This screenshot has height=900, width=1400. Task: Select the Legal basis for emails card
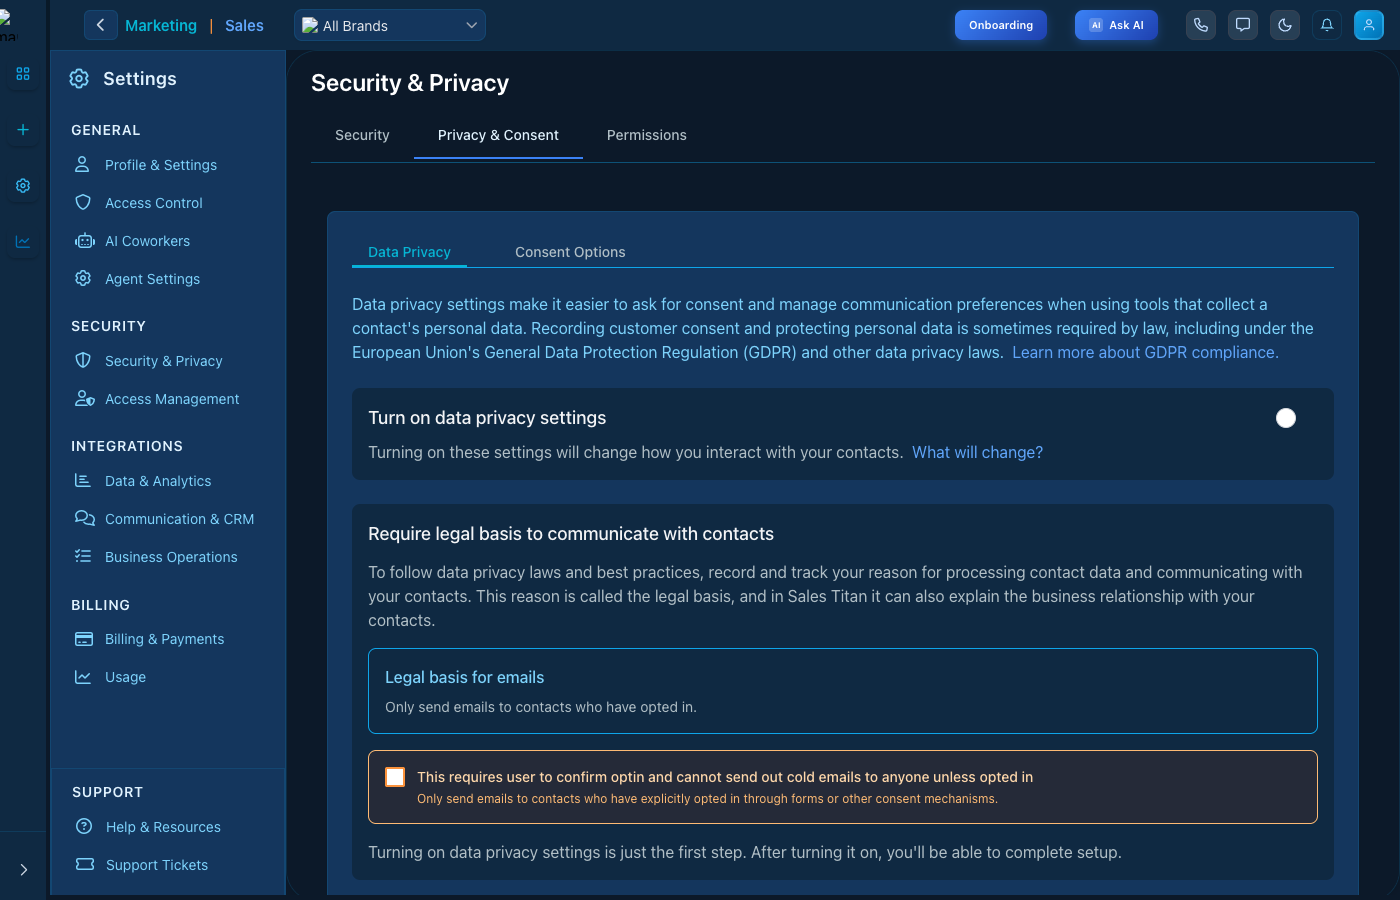(x=842, y=691)
